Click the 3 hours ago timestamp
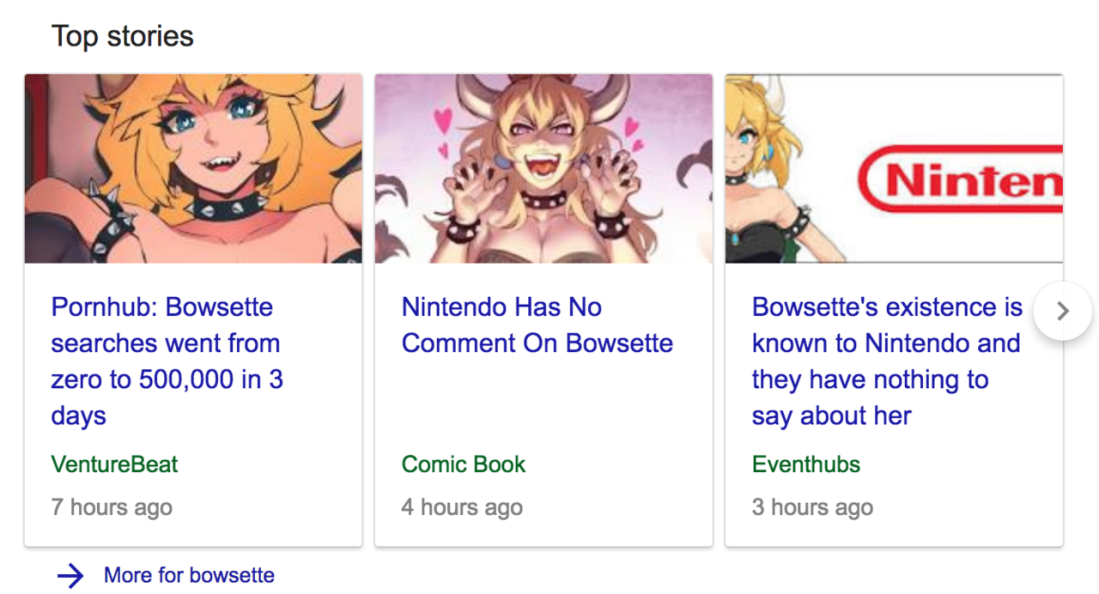 [812, 507]
